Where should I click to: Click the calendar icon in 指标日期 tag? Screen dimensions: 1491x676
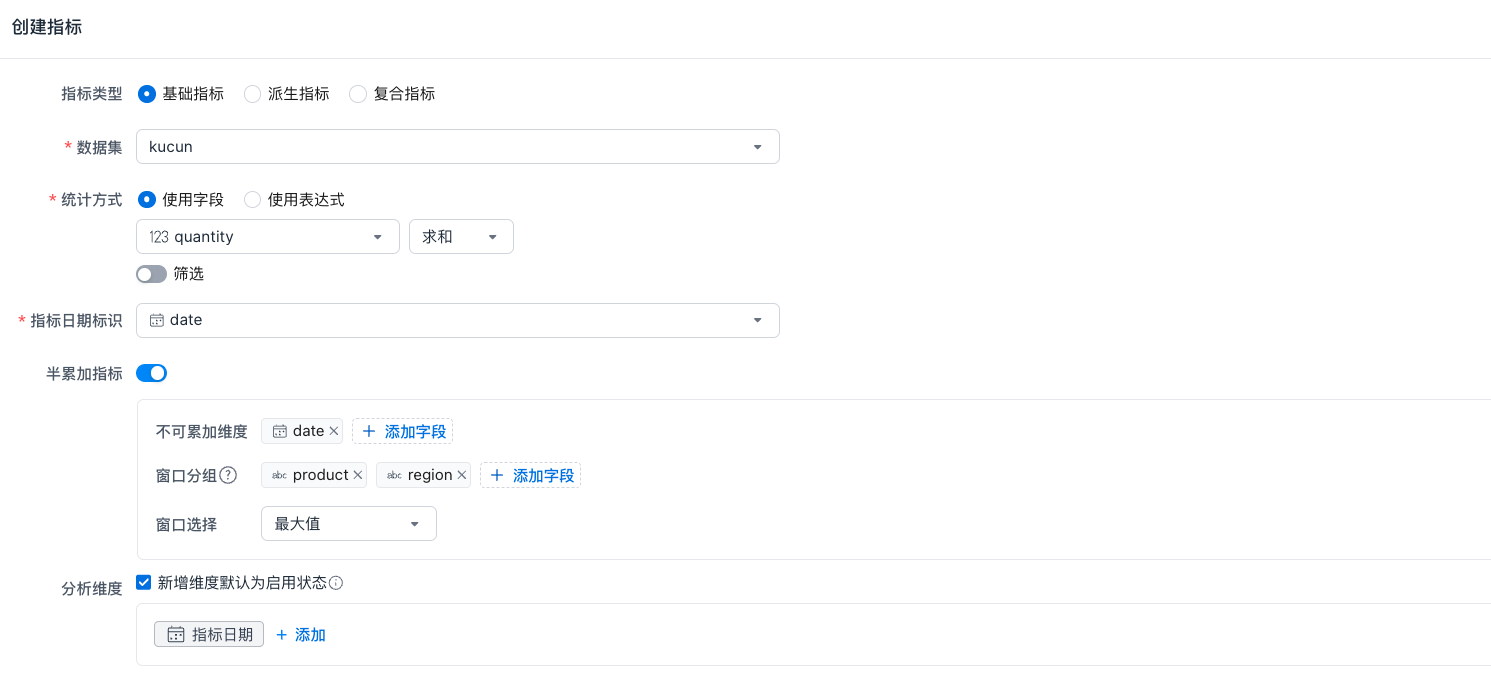pyautogui.click(x=176, y=635)
